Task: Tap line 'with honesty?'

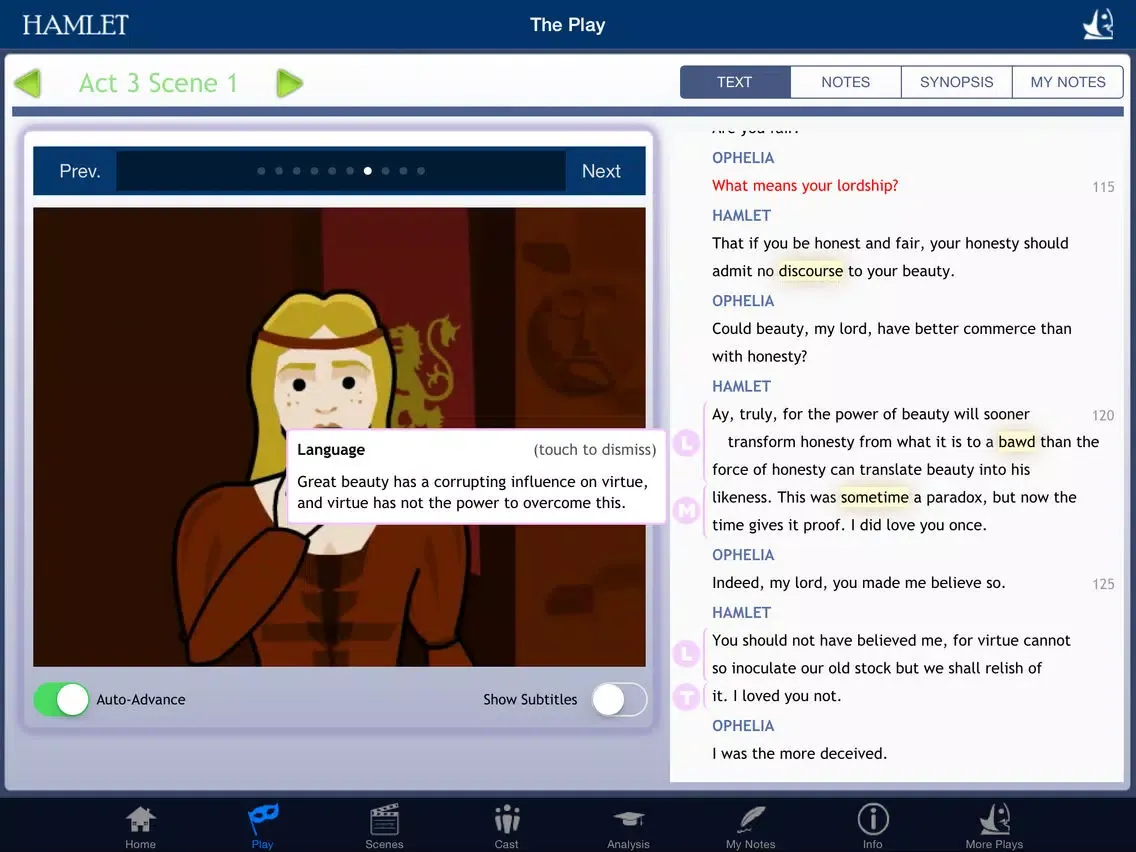Action: point(759,356)
